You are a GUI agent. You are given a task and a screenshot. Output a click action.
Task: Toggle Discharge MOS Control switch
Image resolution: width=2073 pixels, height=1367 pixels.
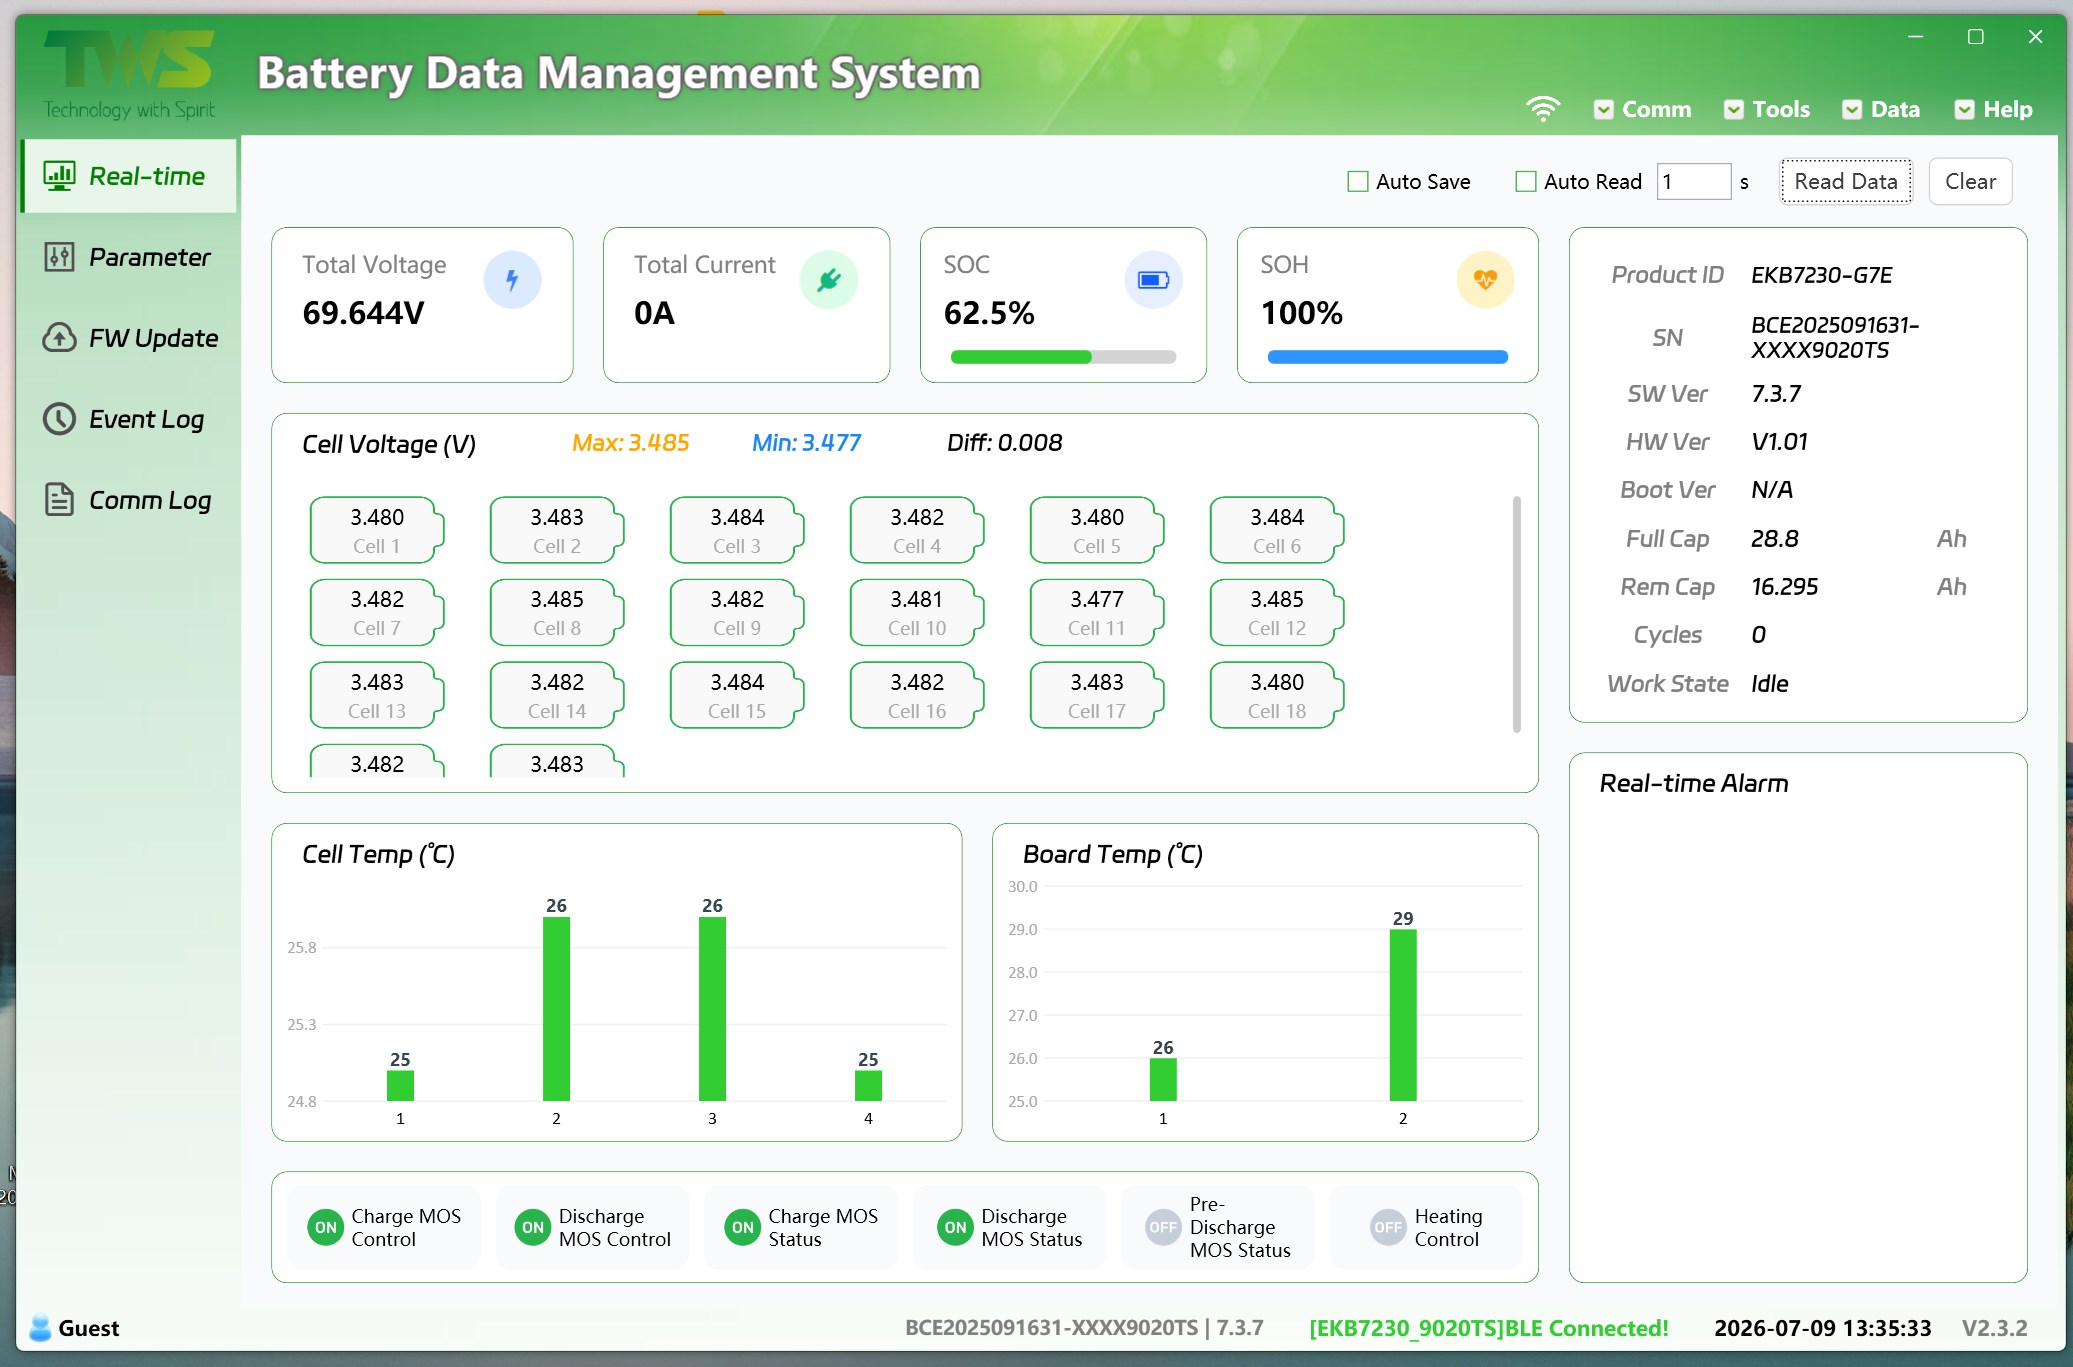(533, 1227)
